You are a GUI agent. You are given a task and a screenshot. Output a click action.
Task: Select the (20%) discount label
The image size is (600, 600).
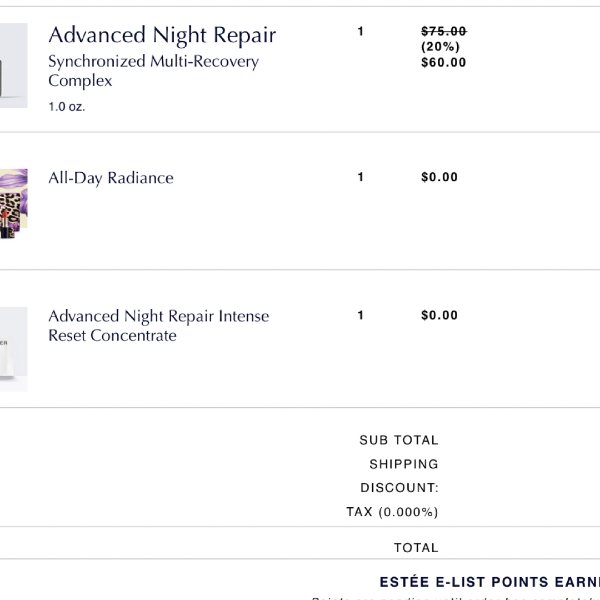[x=440, y=47]
